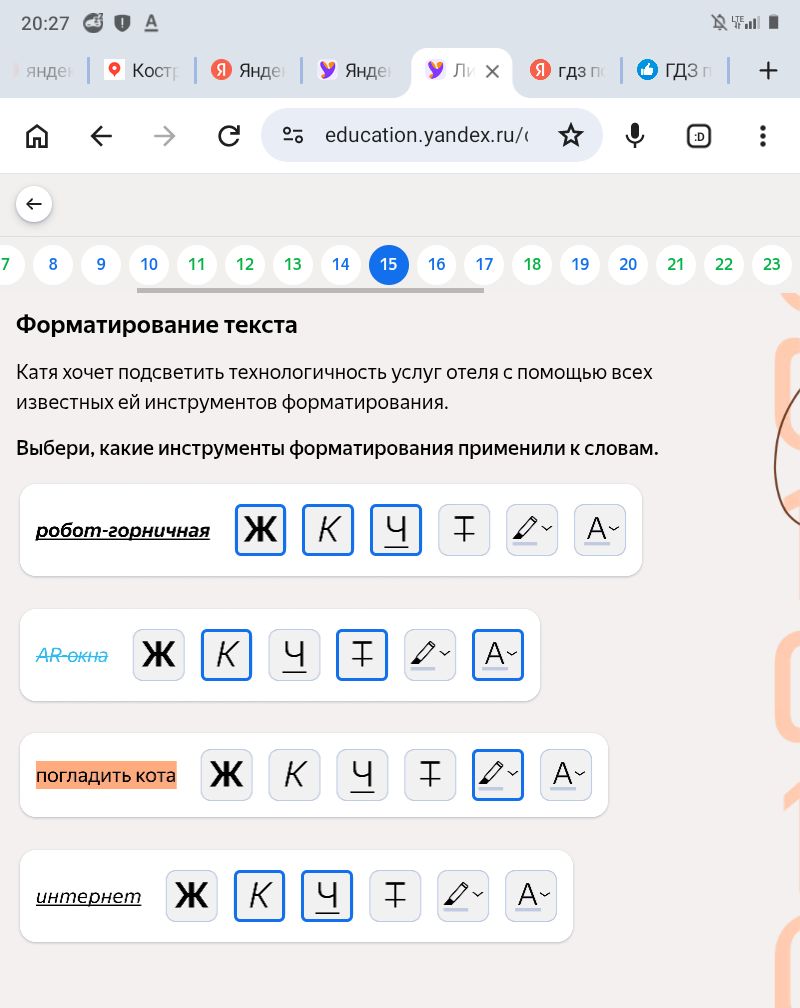This screenshot has height=1008, width=800.
Task: Jump to task number 23
Action: [772, 264]
